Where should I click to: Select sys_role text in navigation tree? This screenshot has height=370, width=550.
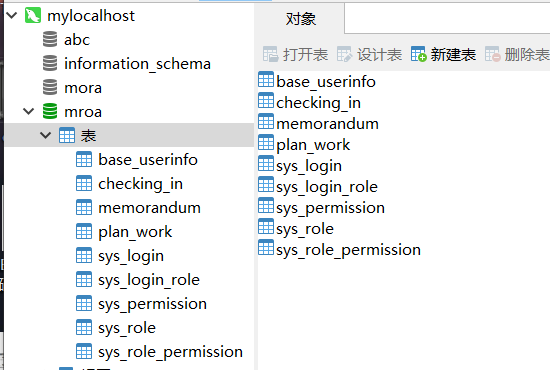127,328
